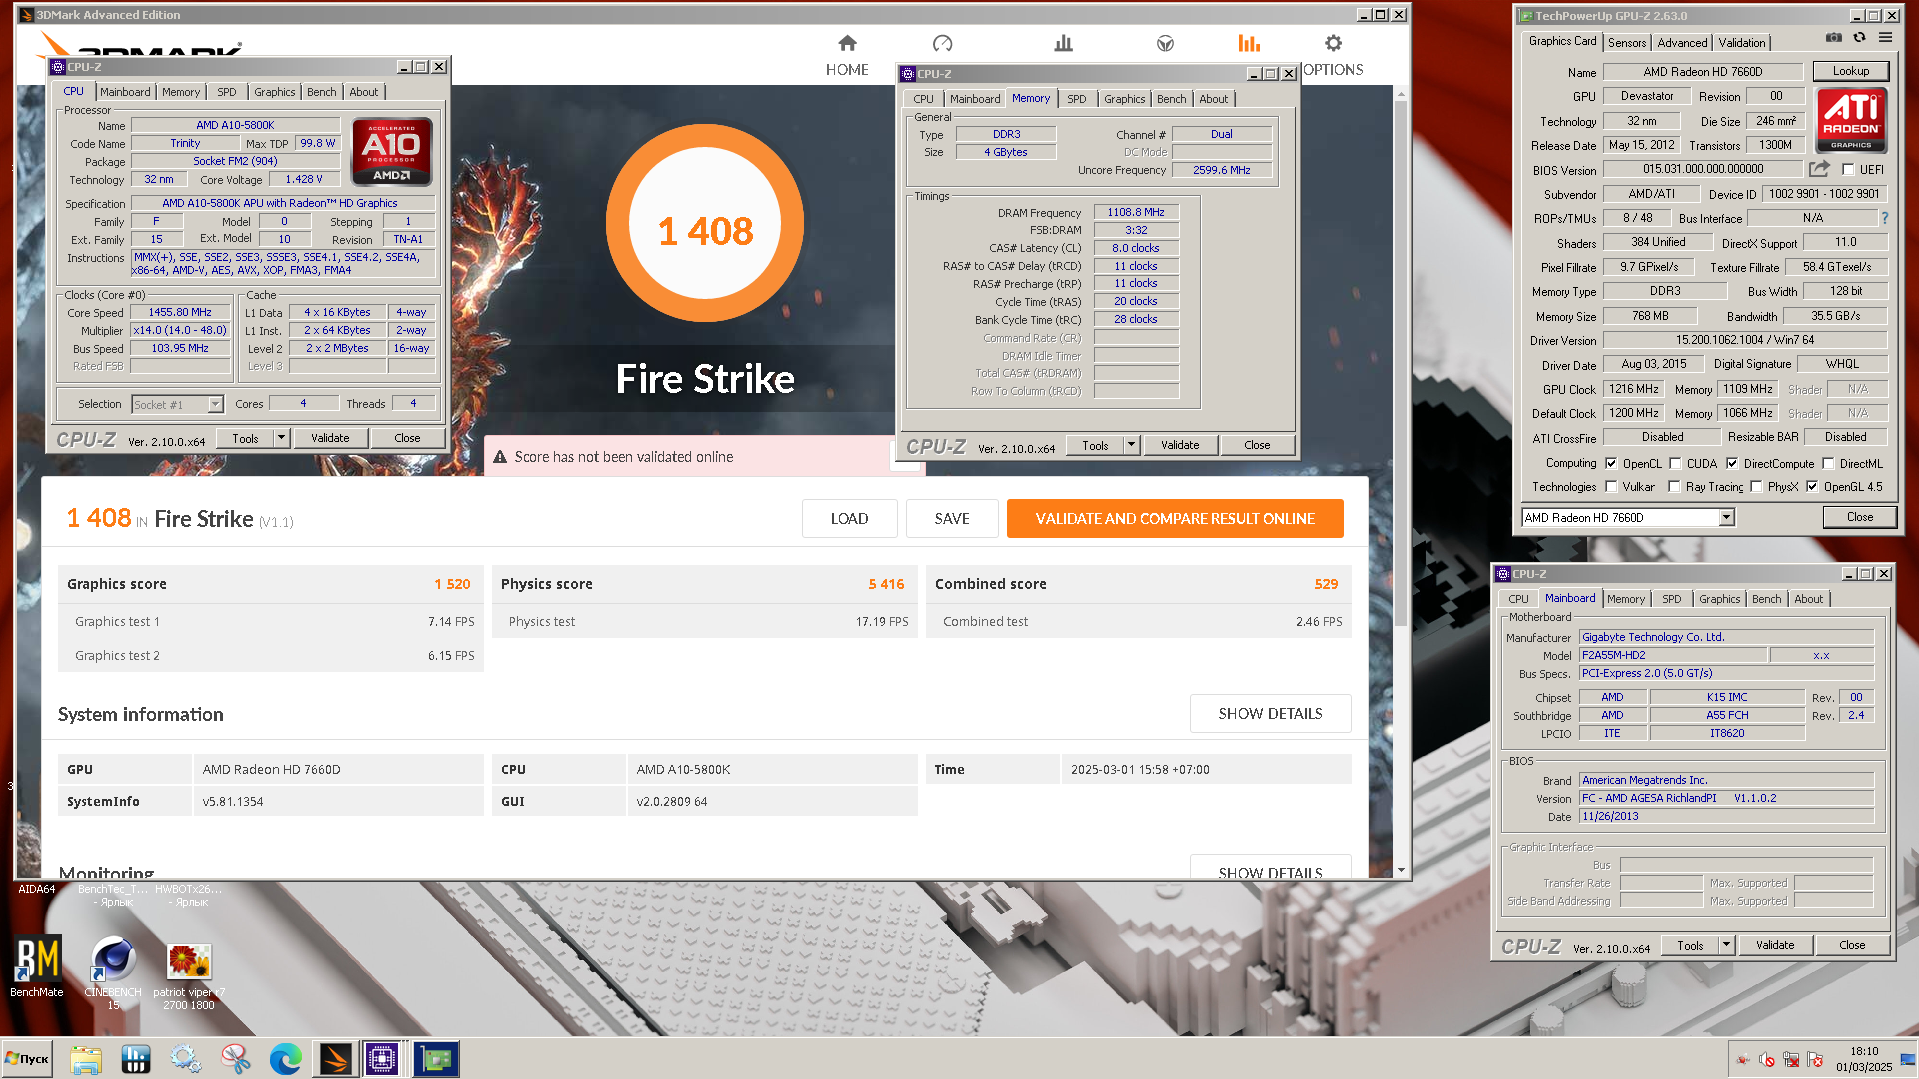The height and width of the screenshot is (1079, 1919).
Task: Open Validation tab in GPU-Z
Action: click(1742, 42)
